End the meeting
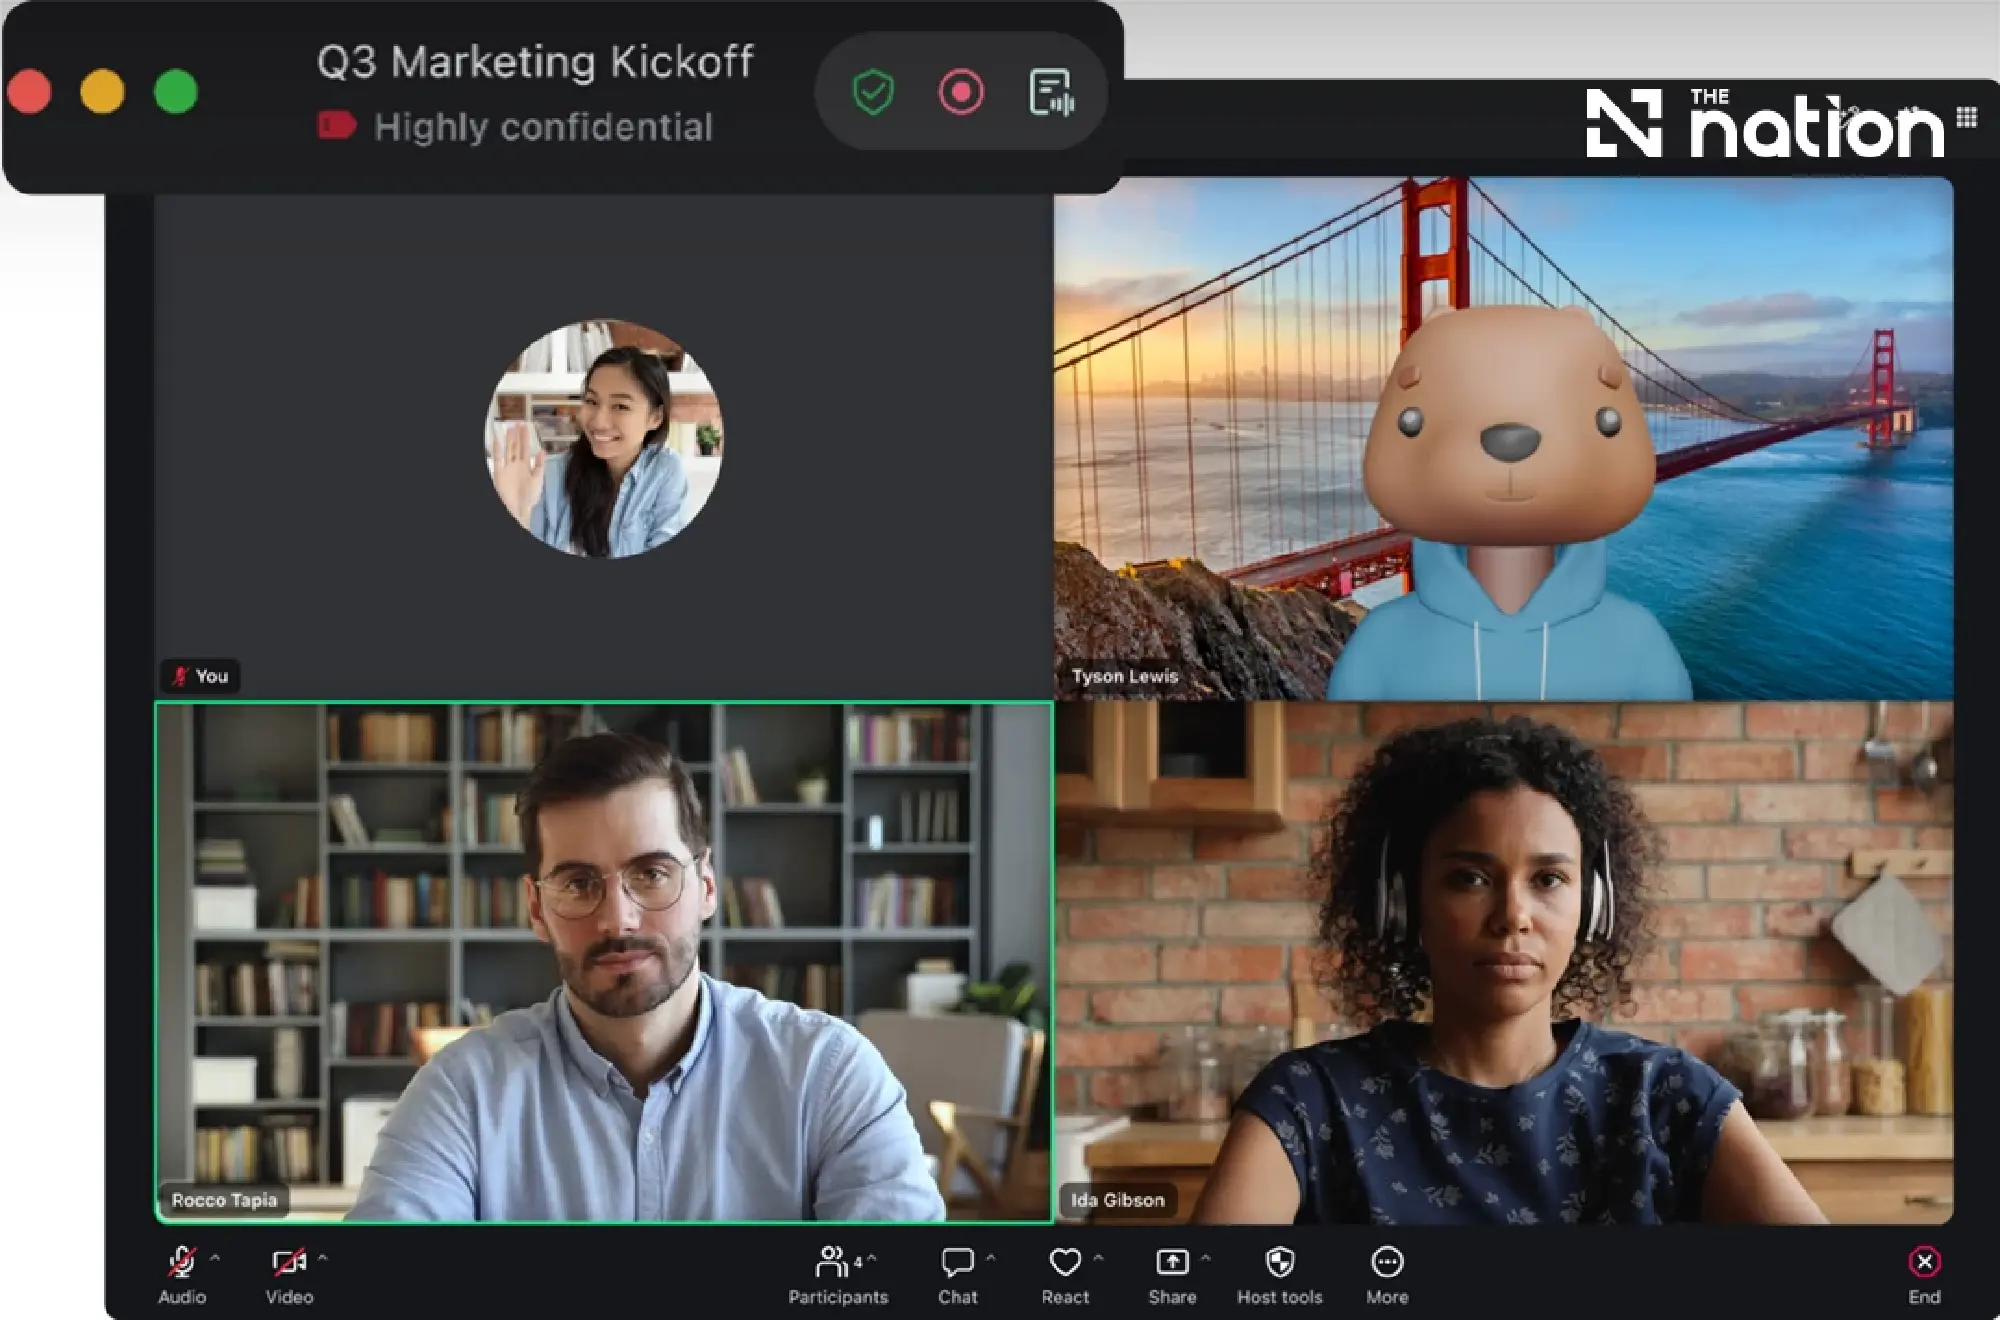 [1924, 1275]
